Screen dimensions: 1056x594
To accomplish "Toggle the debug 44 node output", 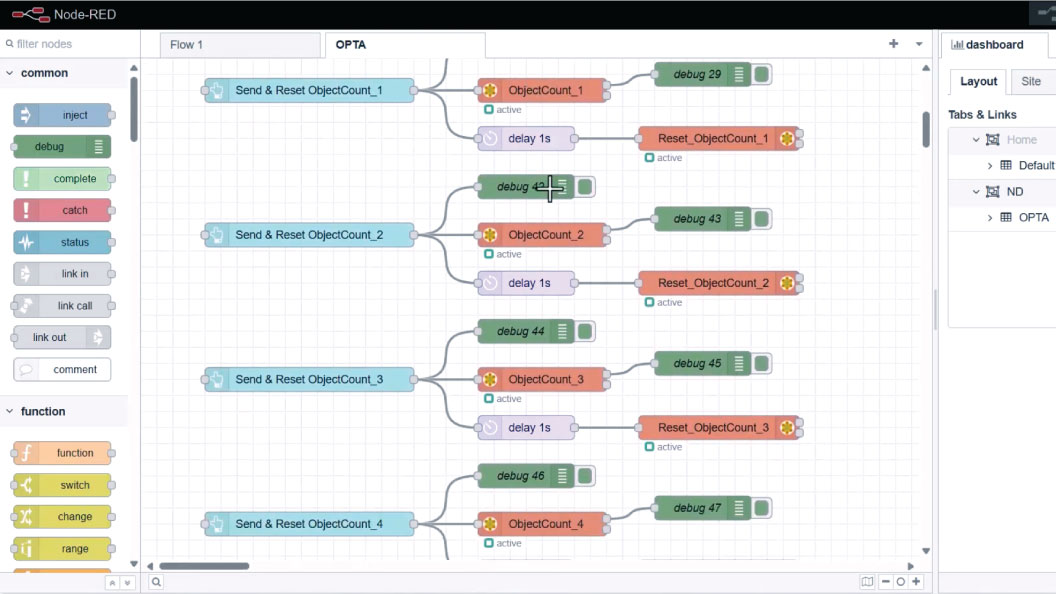I will pyautogui.click(x=585, y=331).
